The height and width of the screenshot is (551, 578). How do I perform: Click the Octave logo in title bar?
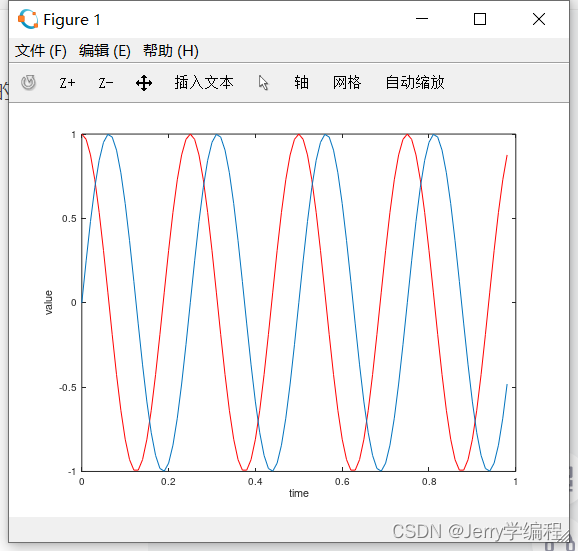(x=28, y=19)
